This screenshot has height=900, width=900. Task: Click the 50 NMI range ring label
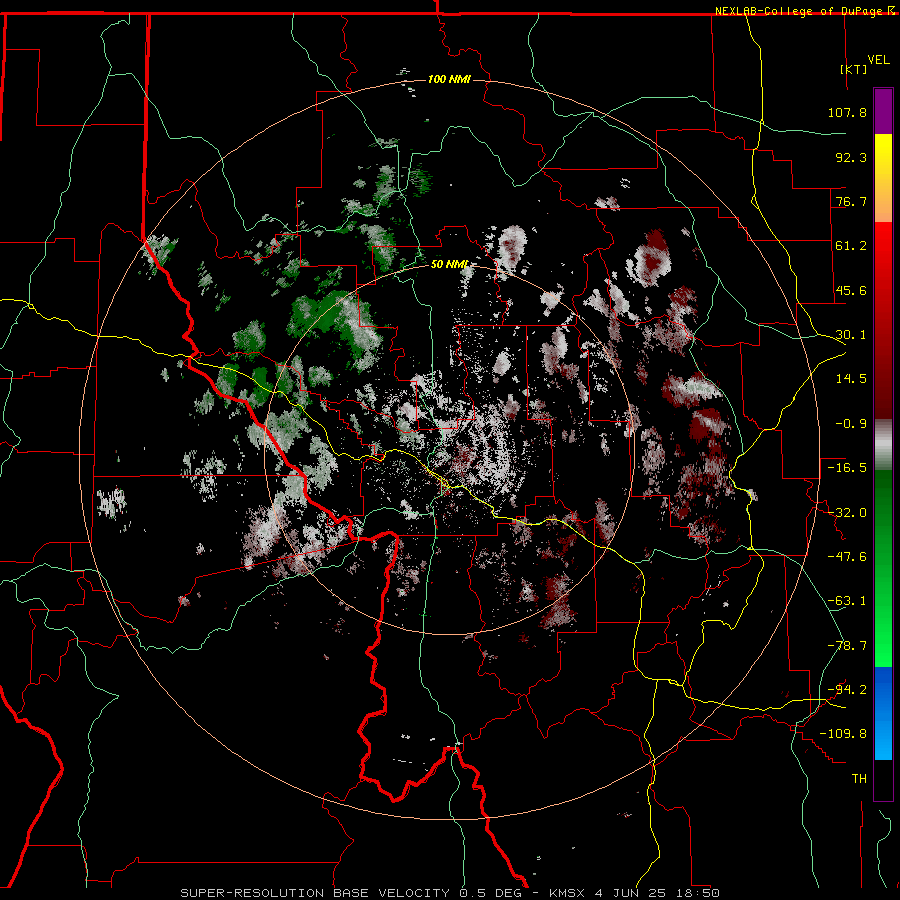click(x=449, y=265)
